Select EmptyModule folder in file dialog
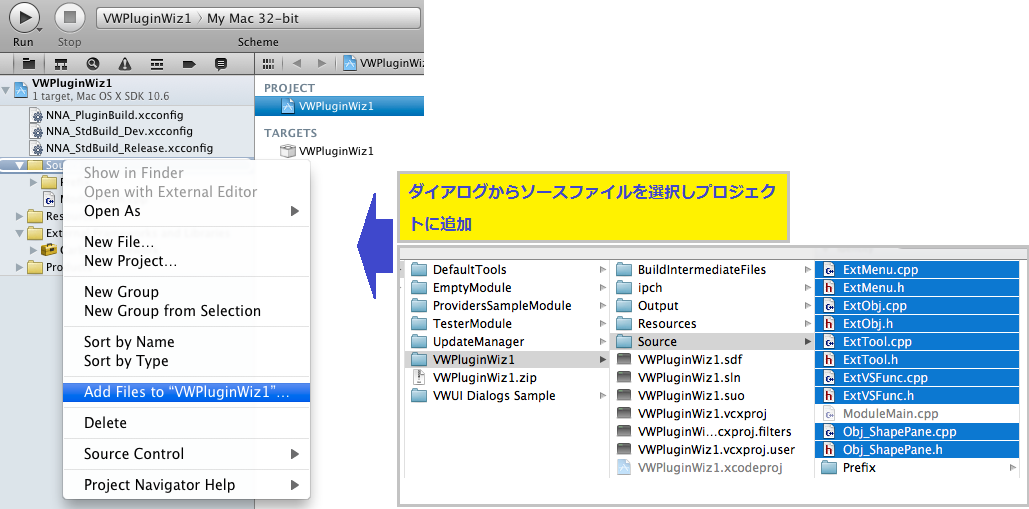 click(x=508, y=287)
